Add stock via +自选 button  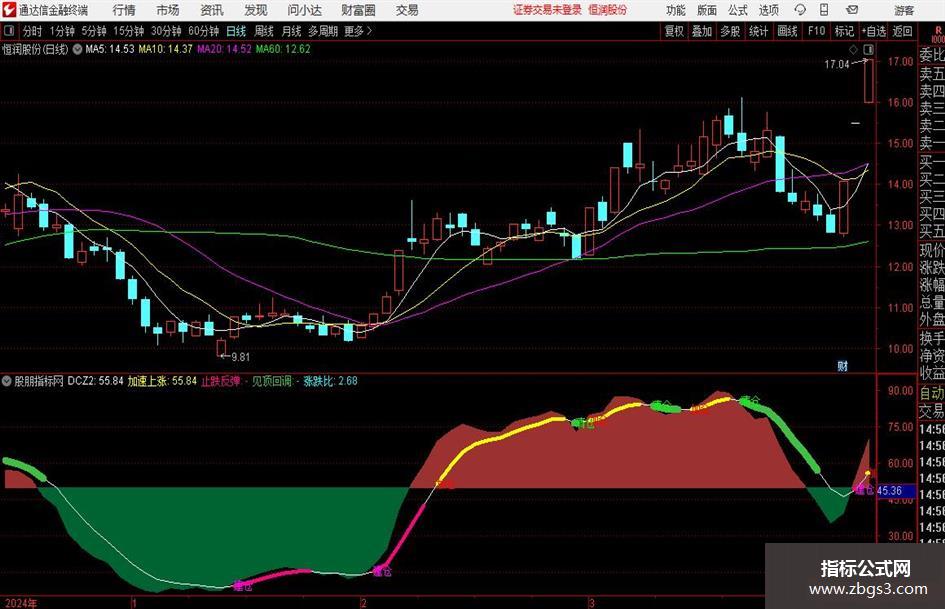873,31
